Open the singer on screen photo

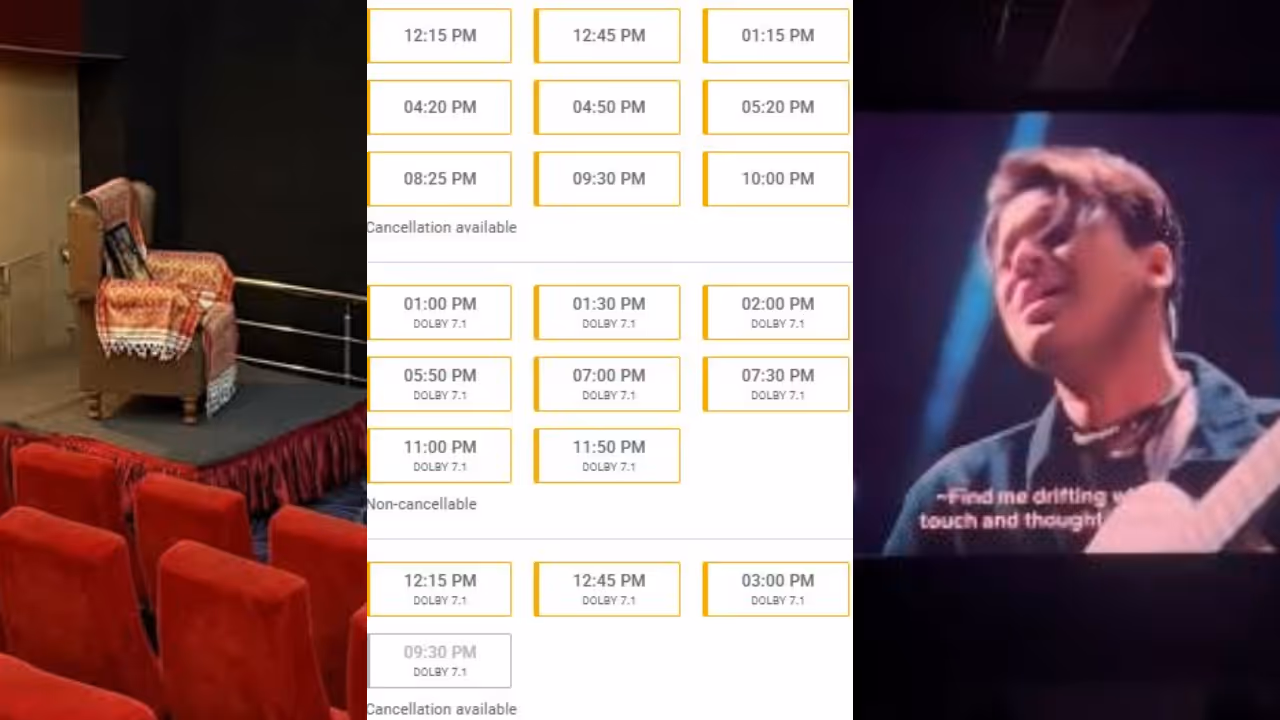coord(1066,360)
